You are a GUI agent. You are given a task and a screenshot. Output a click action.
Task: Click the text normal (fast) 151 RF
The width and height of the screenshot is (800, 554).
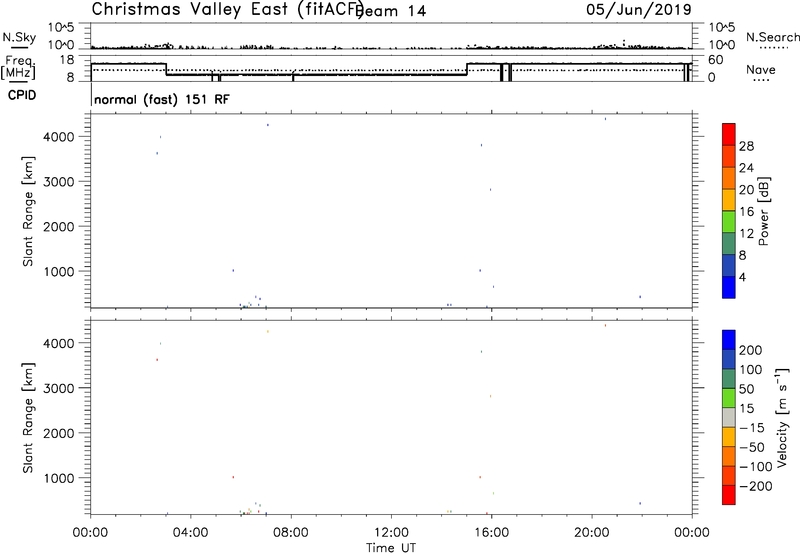click(162, 99)
